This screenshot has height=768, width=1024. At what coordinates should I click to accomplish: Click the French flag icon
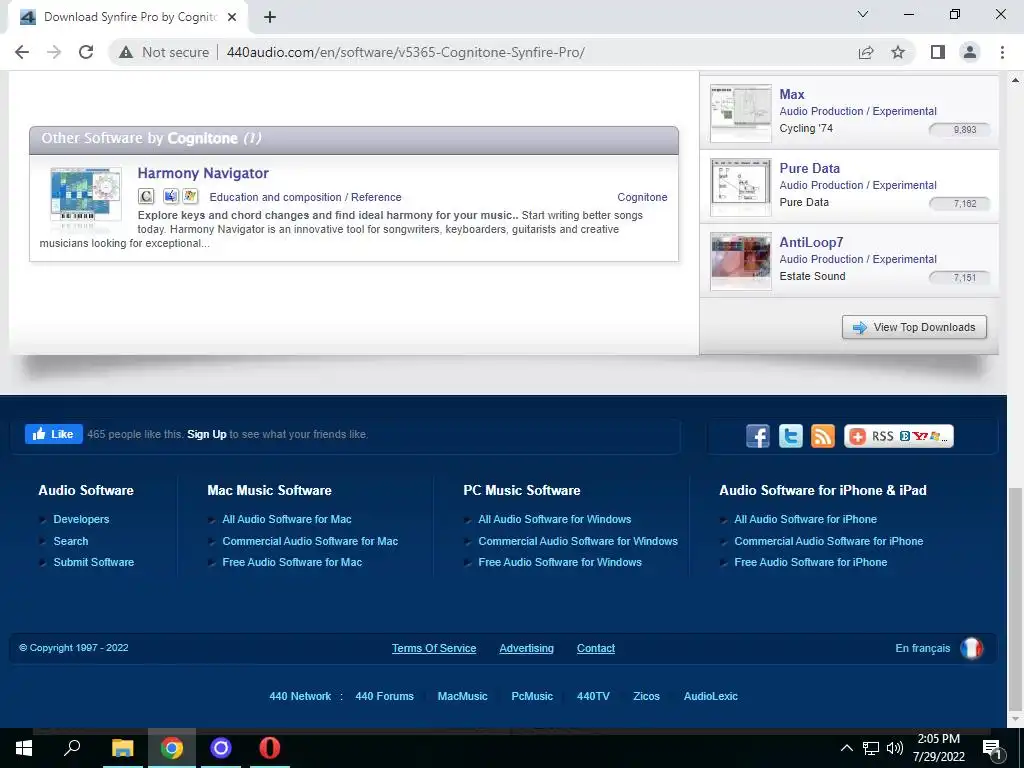click(x=971, y=648)
